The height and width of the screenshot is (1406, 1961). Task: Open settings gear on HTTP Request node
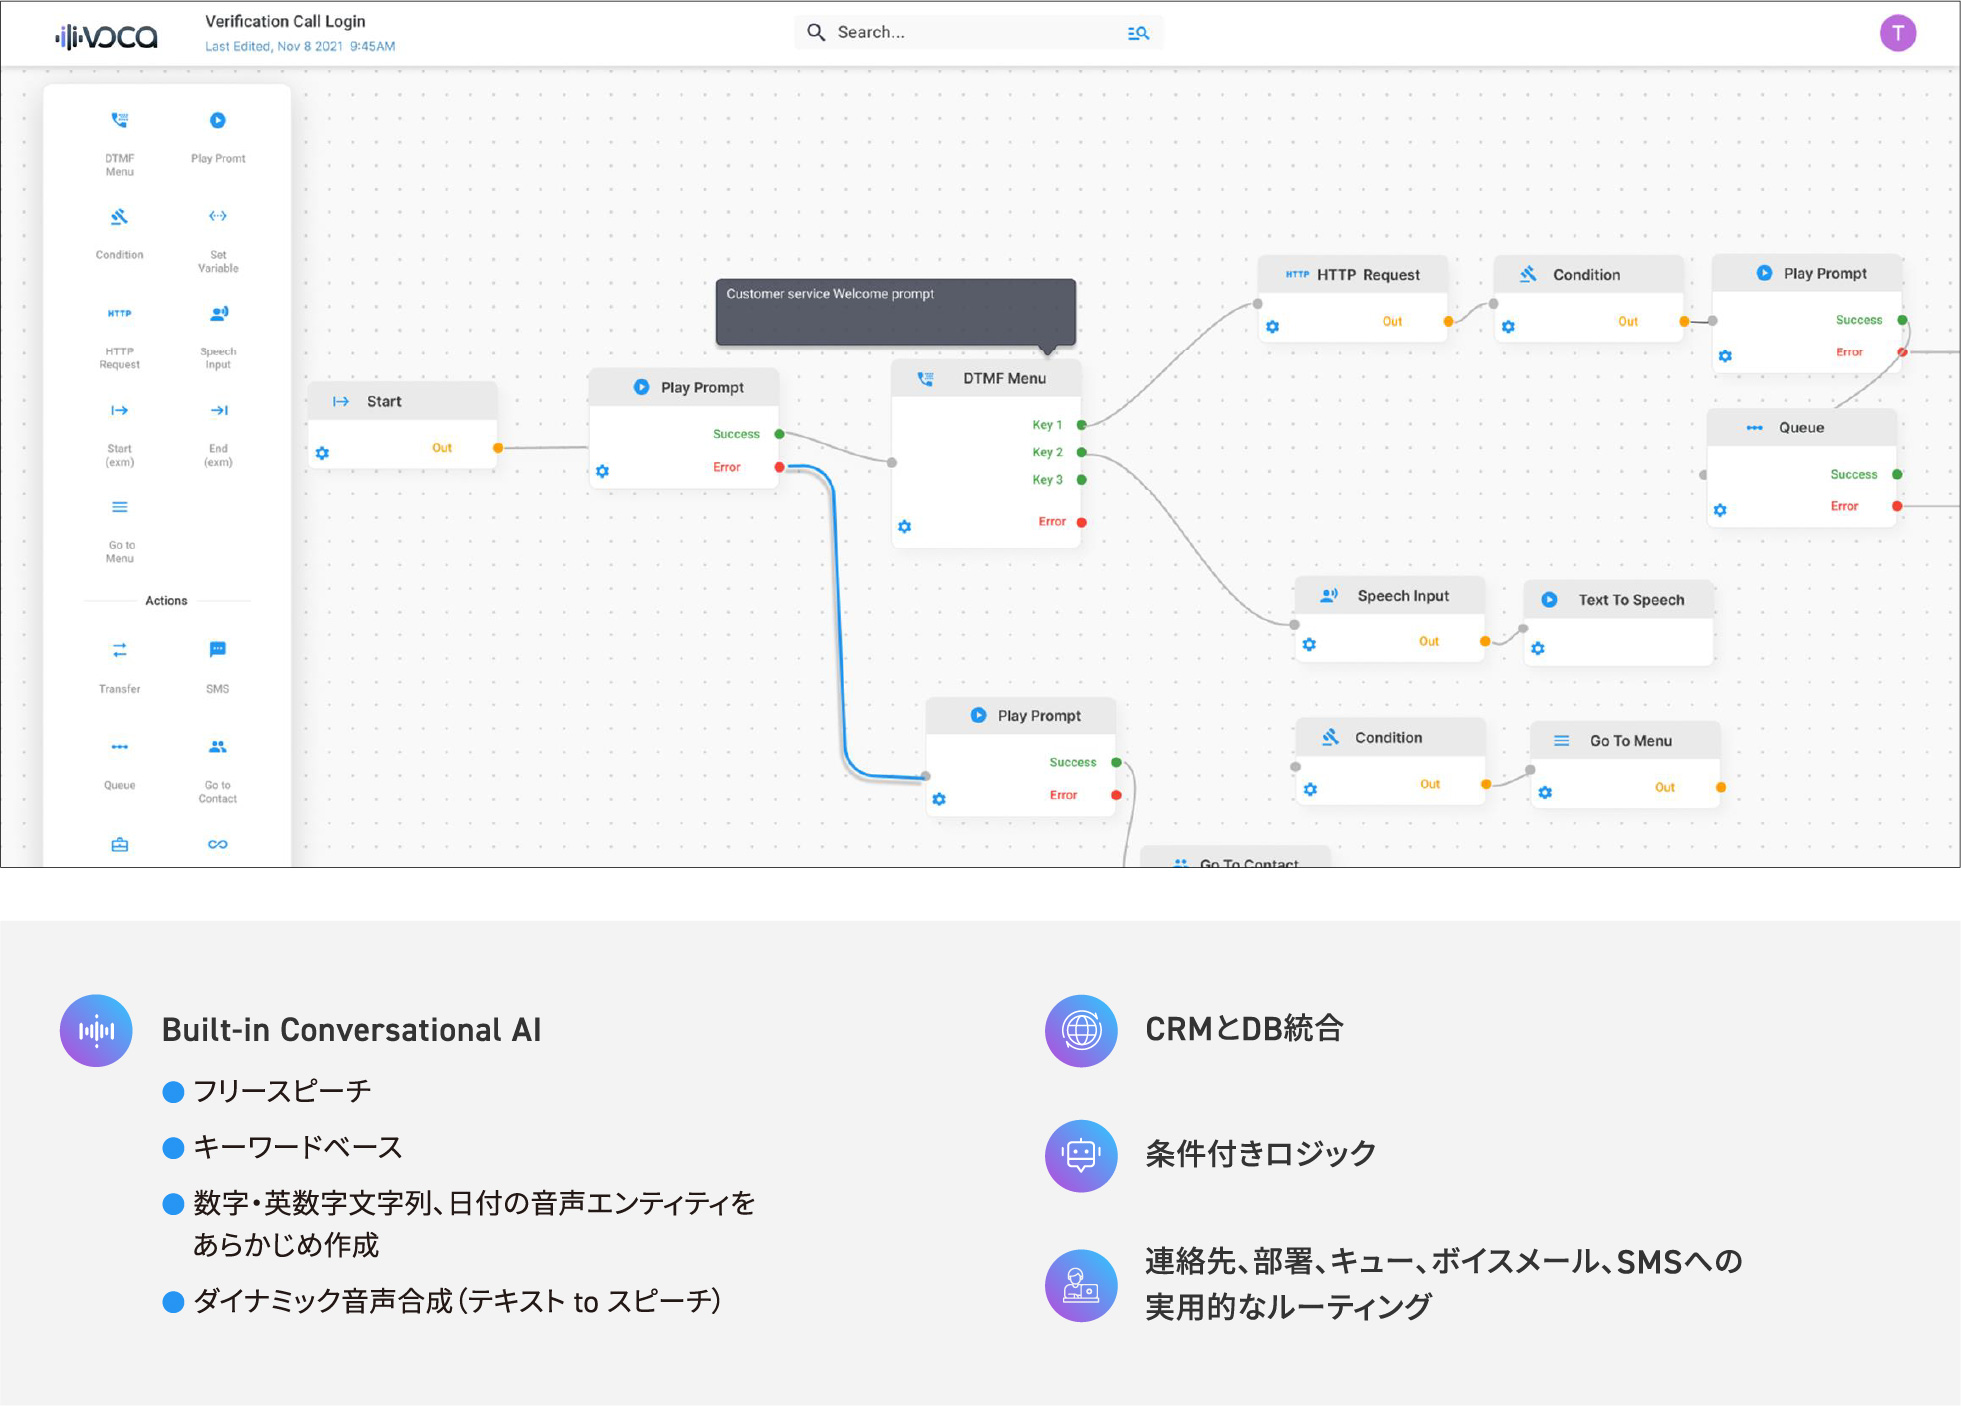point(1272,327)
